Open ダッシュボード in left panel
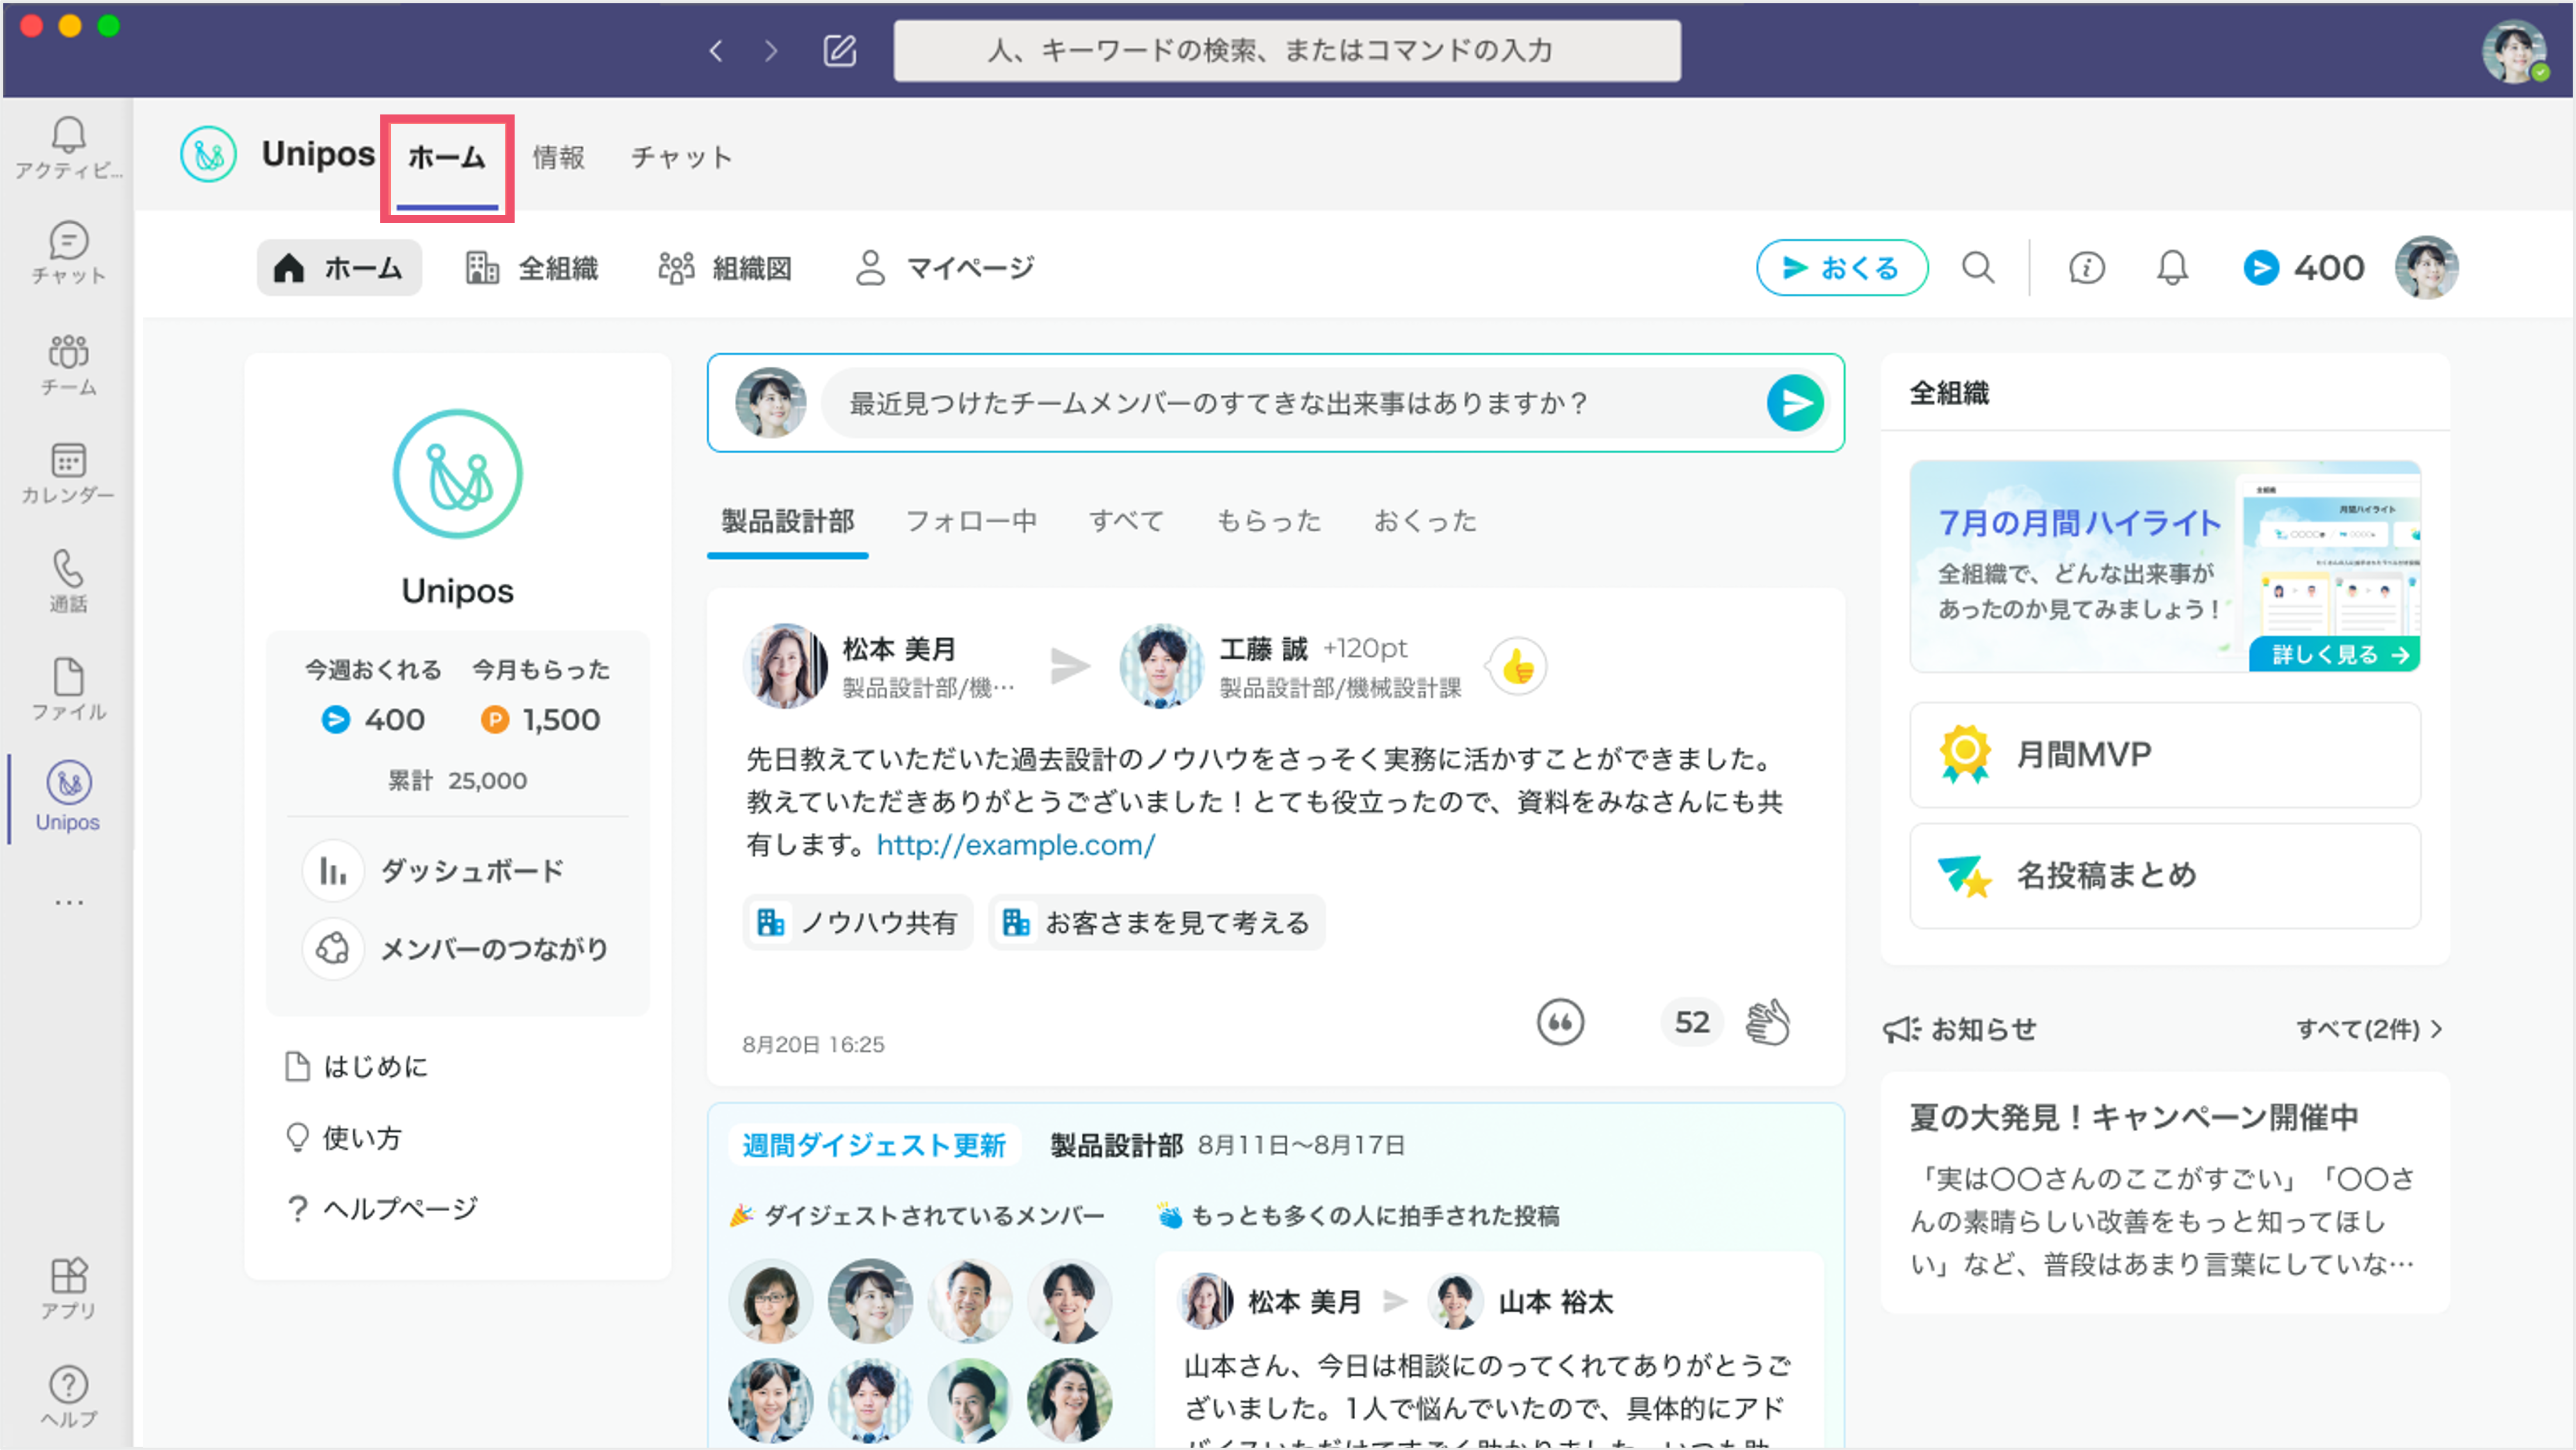This screenshot has width=2576, height=1450. click(434, 870)
